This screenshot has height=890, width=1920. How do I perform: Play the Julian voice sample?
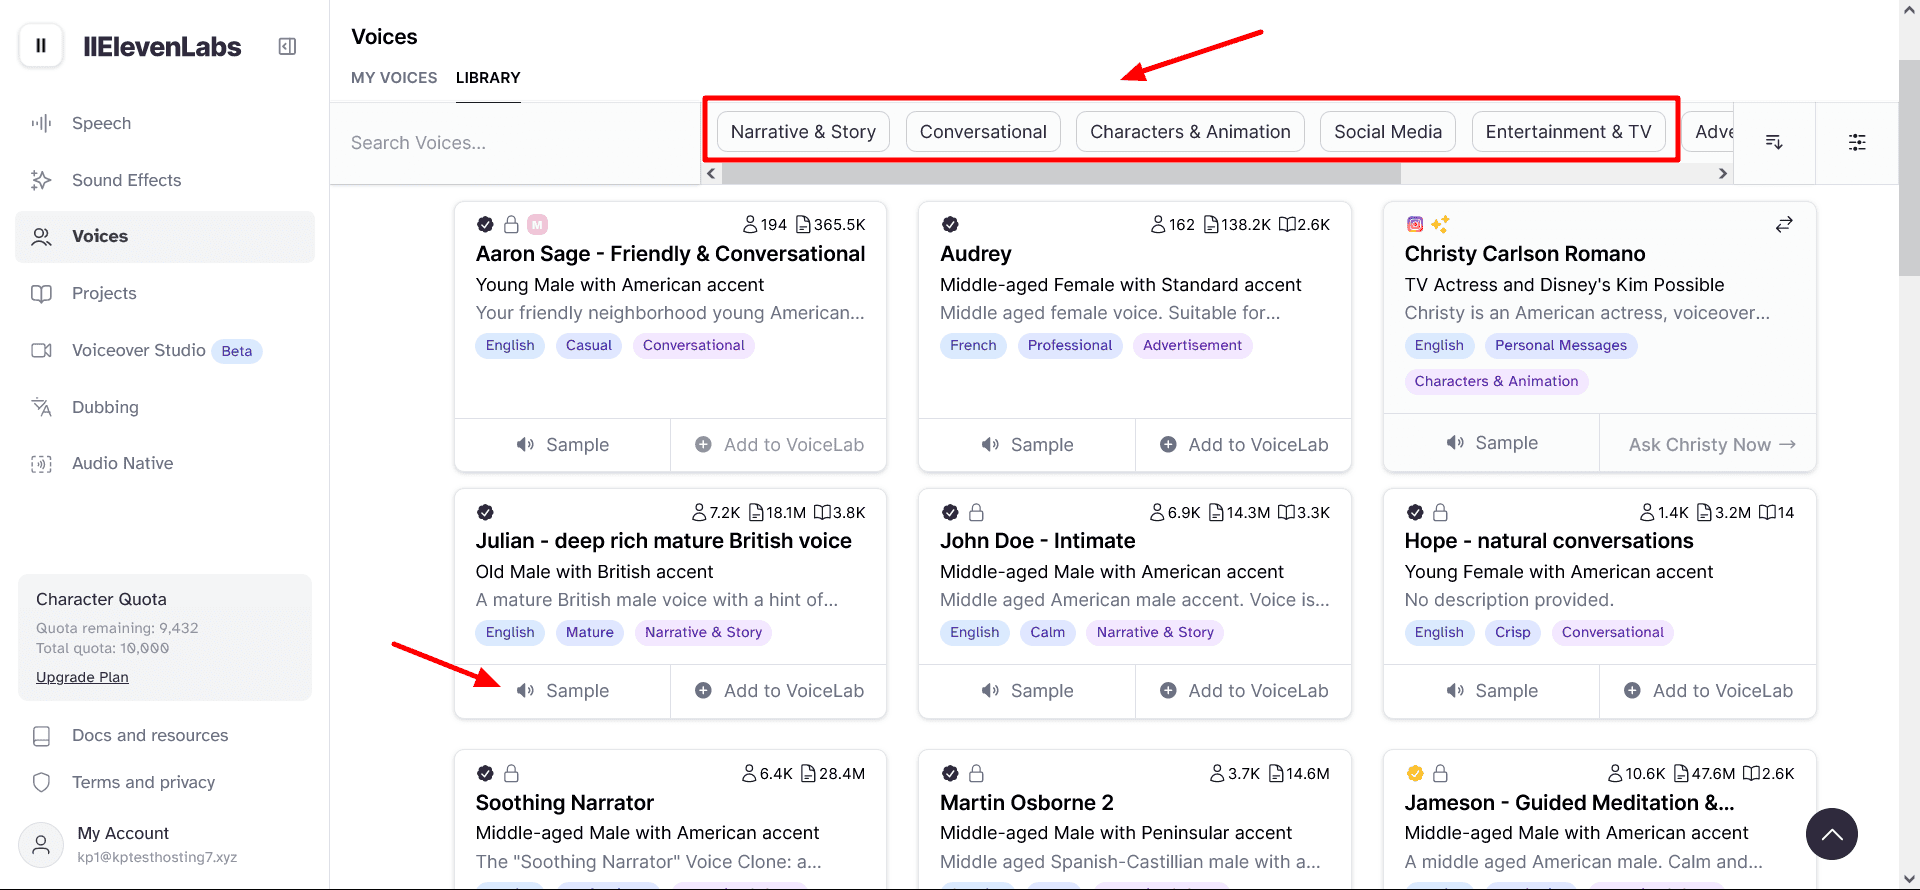[x=563, y=691]
